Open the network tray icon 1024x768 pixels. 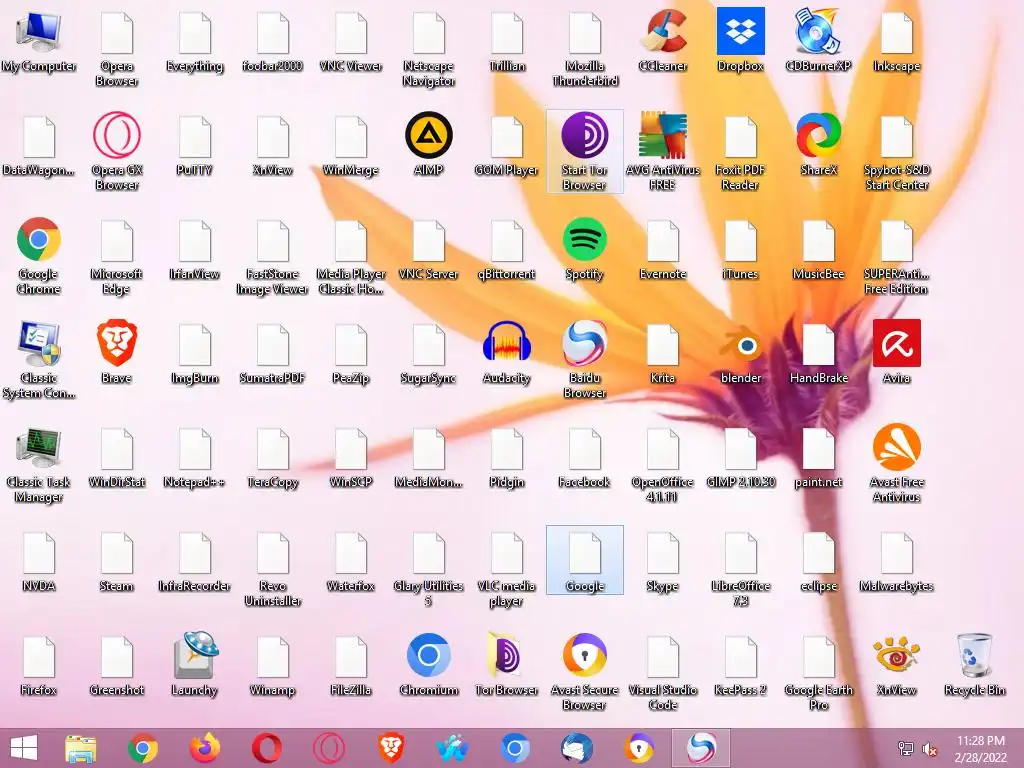click(x=905, y=748)
